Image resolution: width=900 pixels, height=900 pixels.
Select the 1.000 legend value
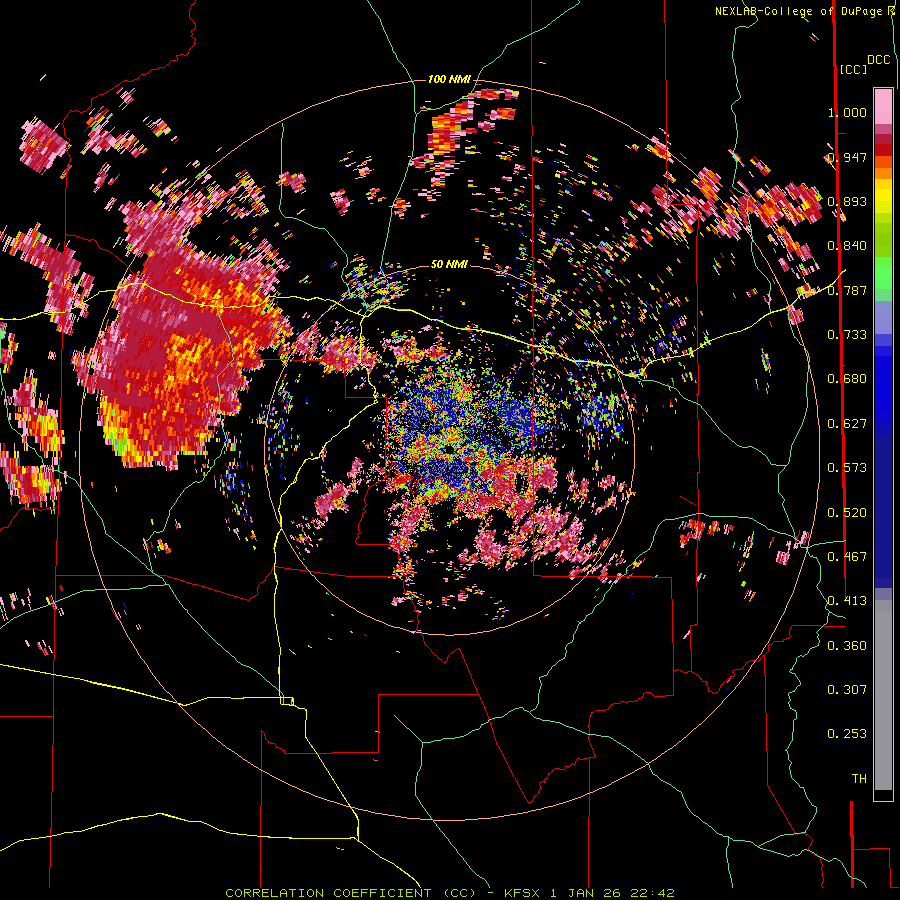[847, 112]
